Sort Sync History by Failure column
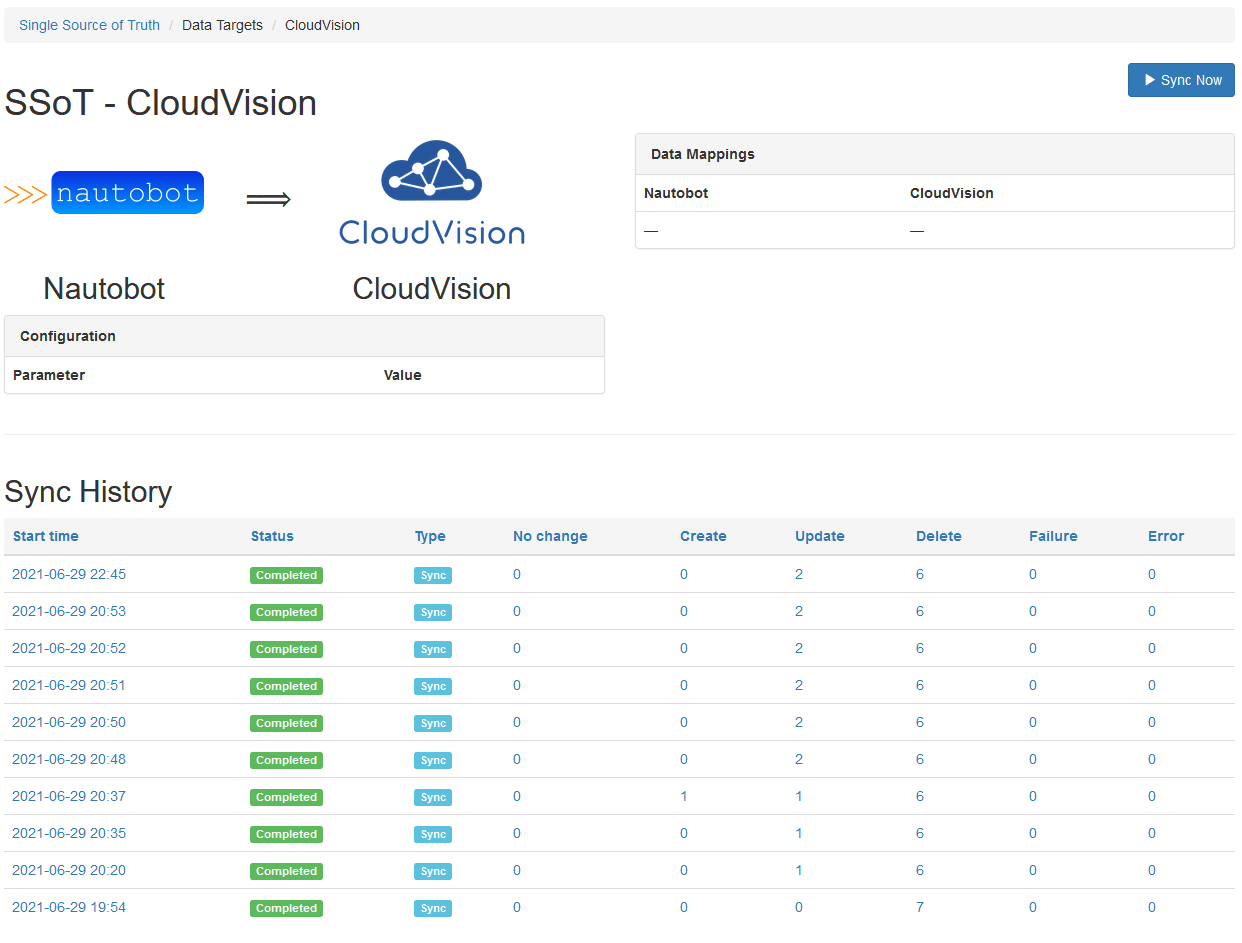The height and width of the screenshot is (943, 1242). pos(1053,536)
